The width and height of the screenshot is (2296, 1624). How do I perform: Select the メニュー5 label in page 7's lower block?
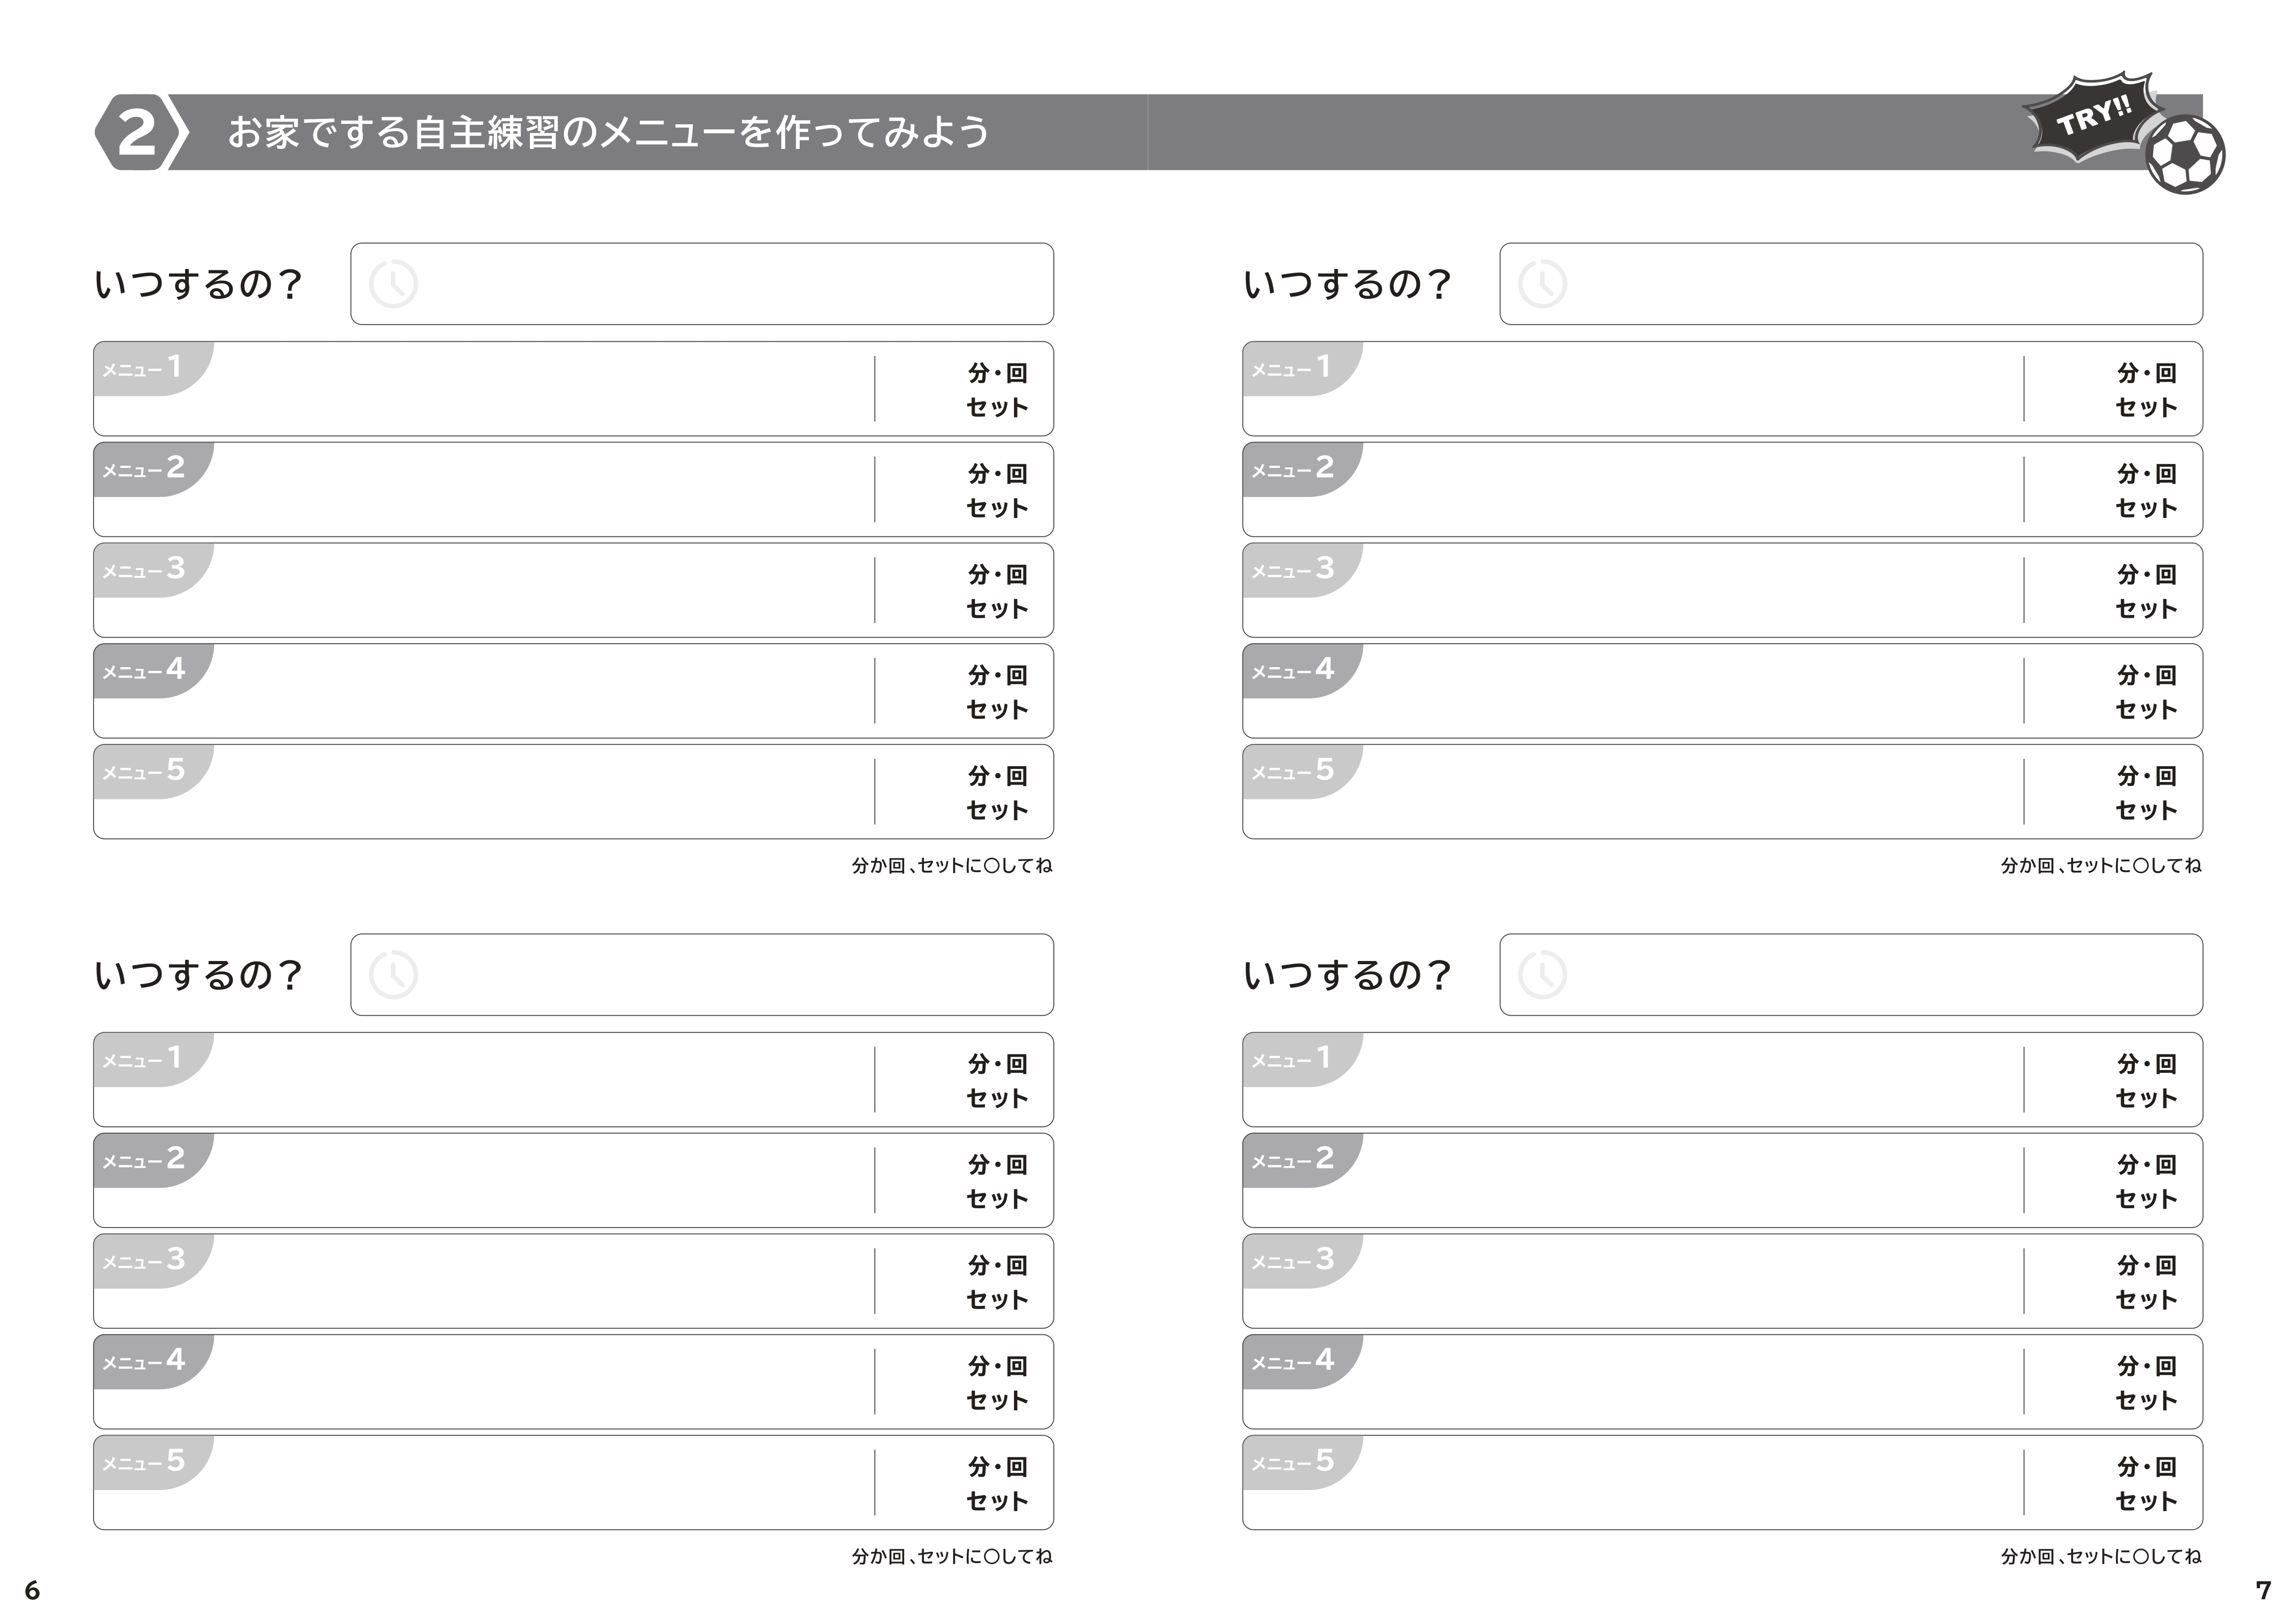point(1292,1462)
